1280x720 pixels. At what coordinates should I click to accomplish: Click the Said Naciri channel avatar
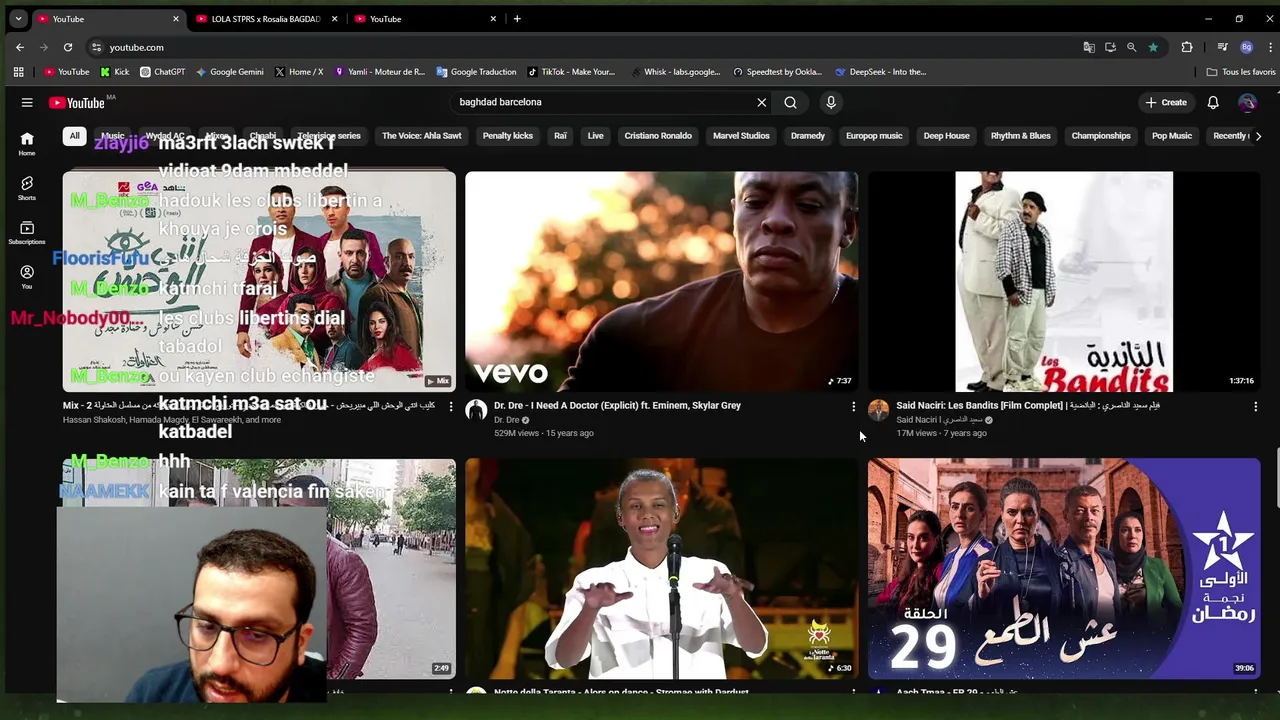pos(879,410)
